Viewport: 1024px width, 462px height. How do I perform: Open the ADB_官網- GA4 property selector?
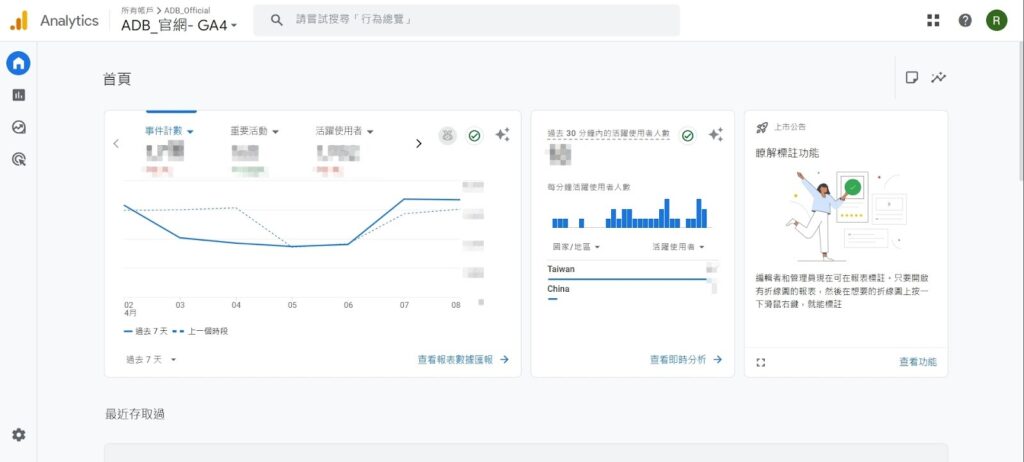(180, 26)
